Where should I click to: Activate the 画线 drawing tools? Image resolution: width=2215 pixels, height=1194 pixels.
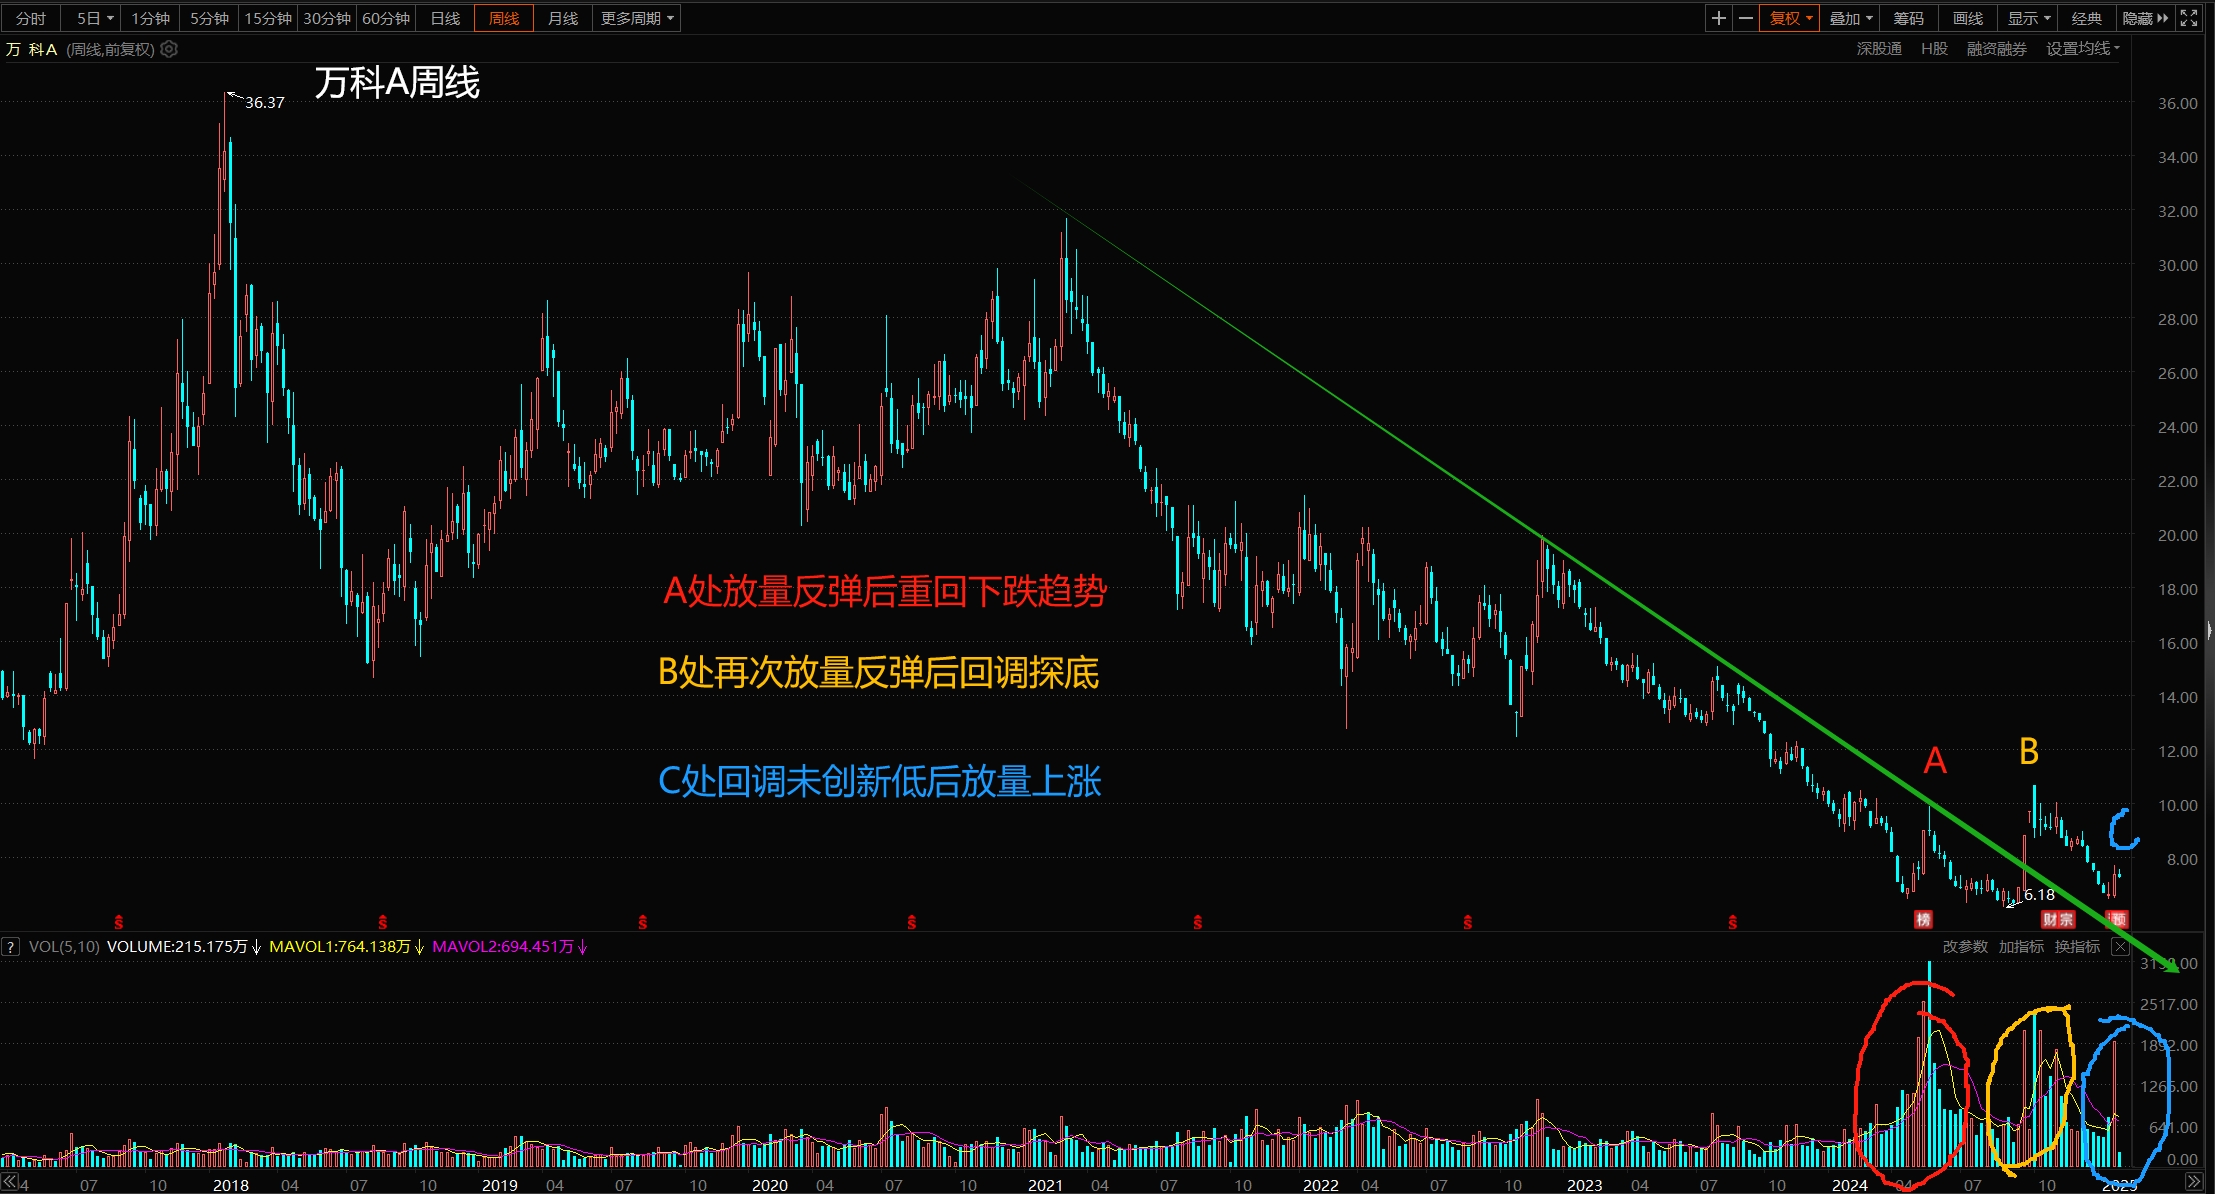(x=1968, y=18)
